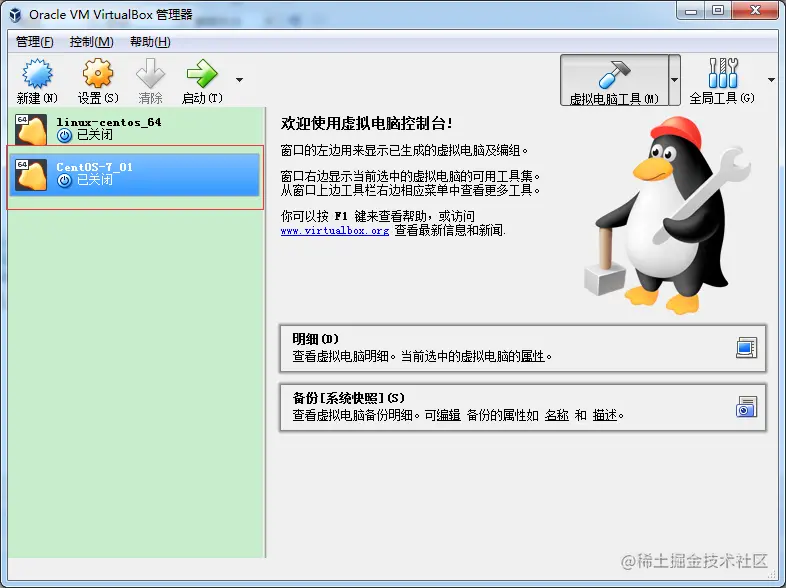Open the 控制(M) menu

point(91,42)
